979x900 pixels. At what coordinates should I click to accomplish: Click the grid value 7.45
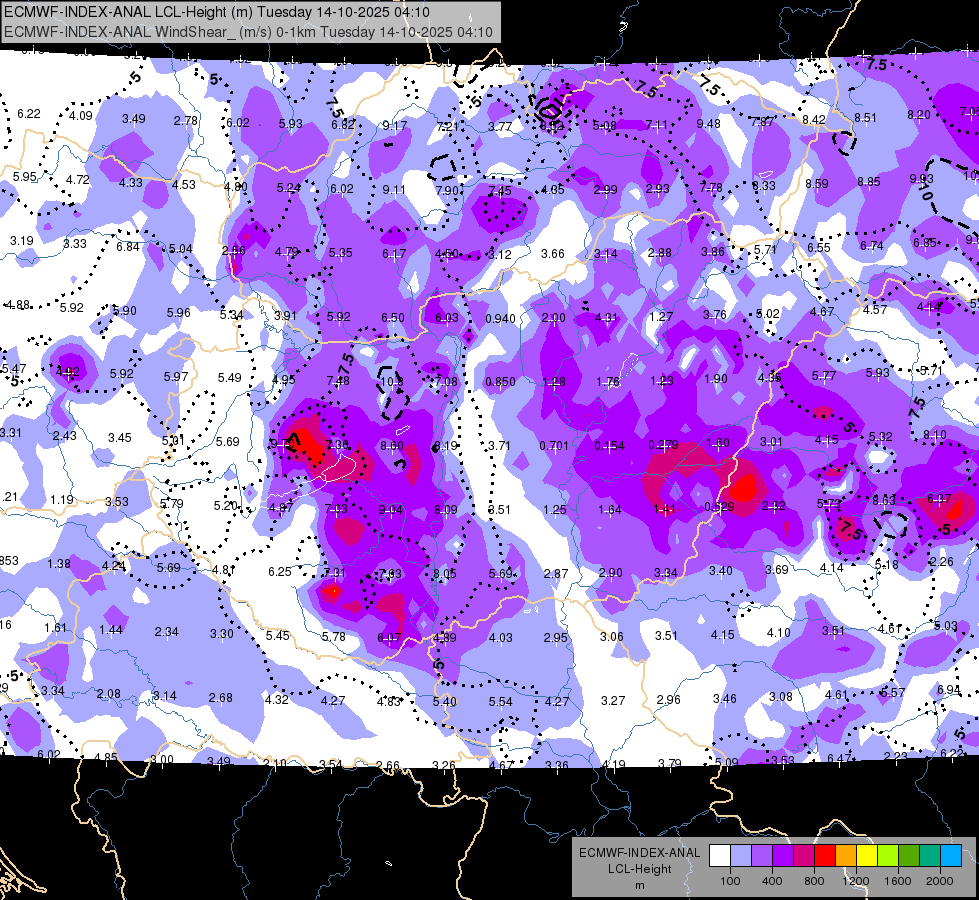499,190
